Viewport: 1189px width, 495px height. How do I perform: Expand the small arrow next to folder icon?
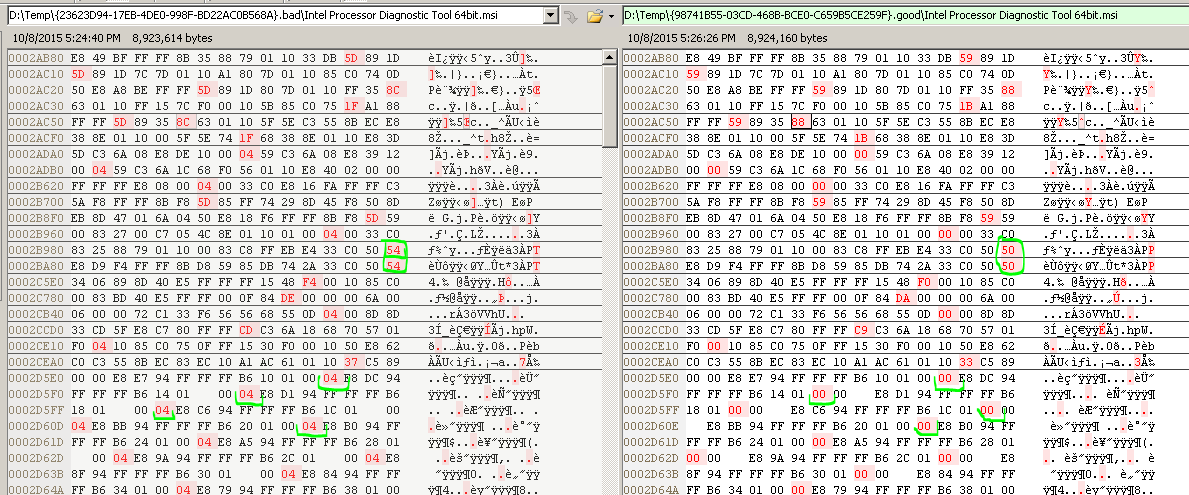610,15
